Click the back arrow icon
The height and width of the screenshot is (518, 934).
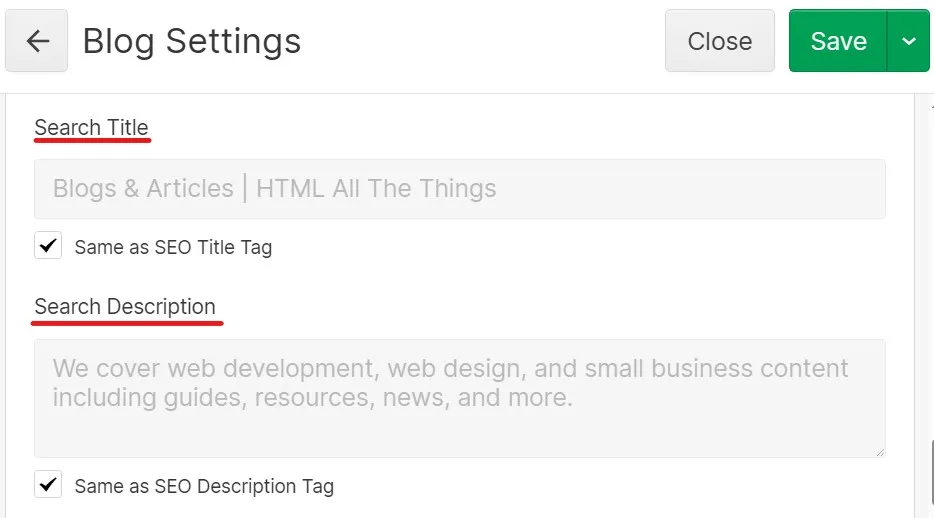pyautogui.click(x=37, y=41)
